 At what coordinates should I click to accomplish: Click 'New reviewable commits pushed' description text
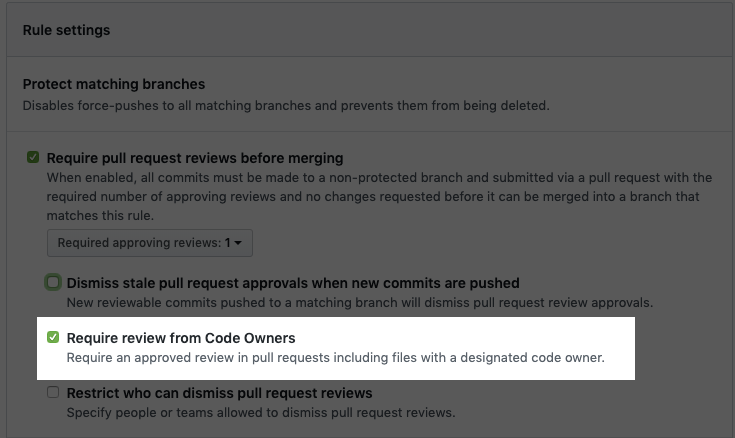360,303
